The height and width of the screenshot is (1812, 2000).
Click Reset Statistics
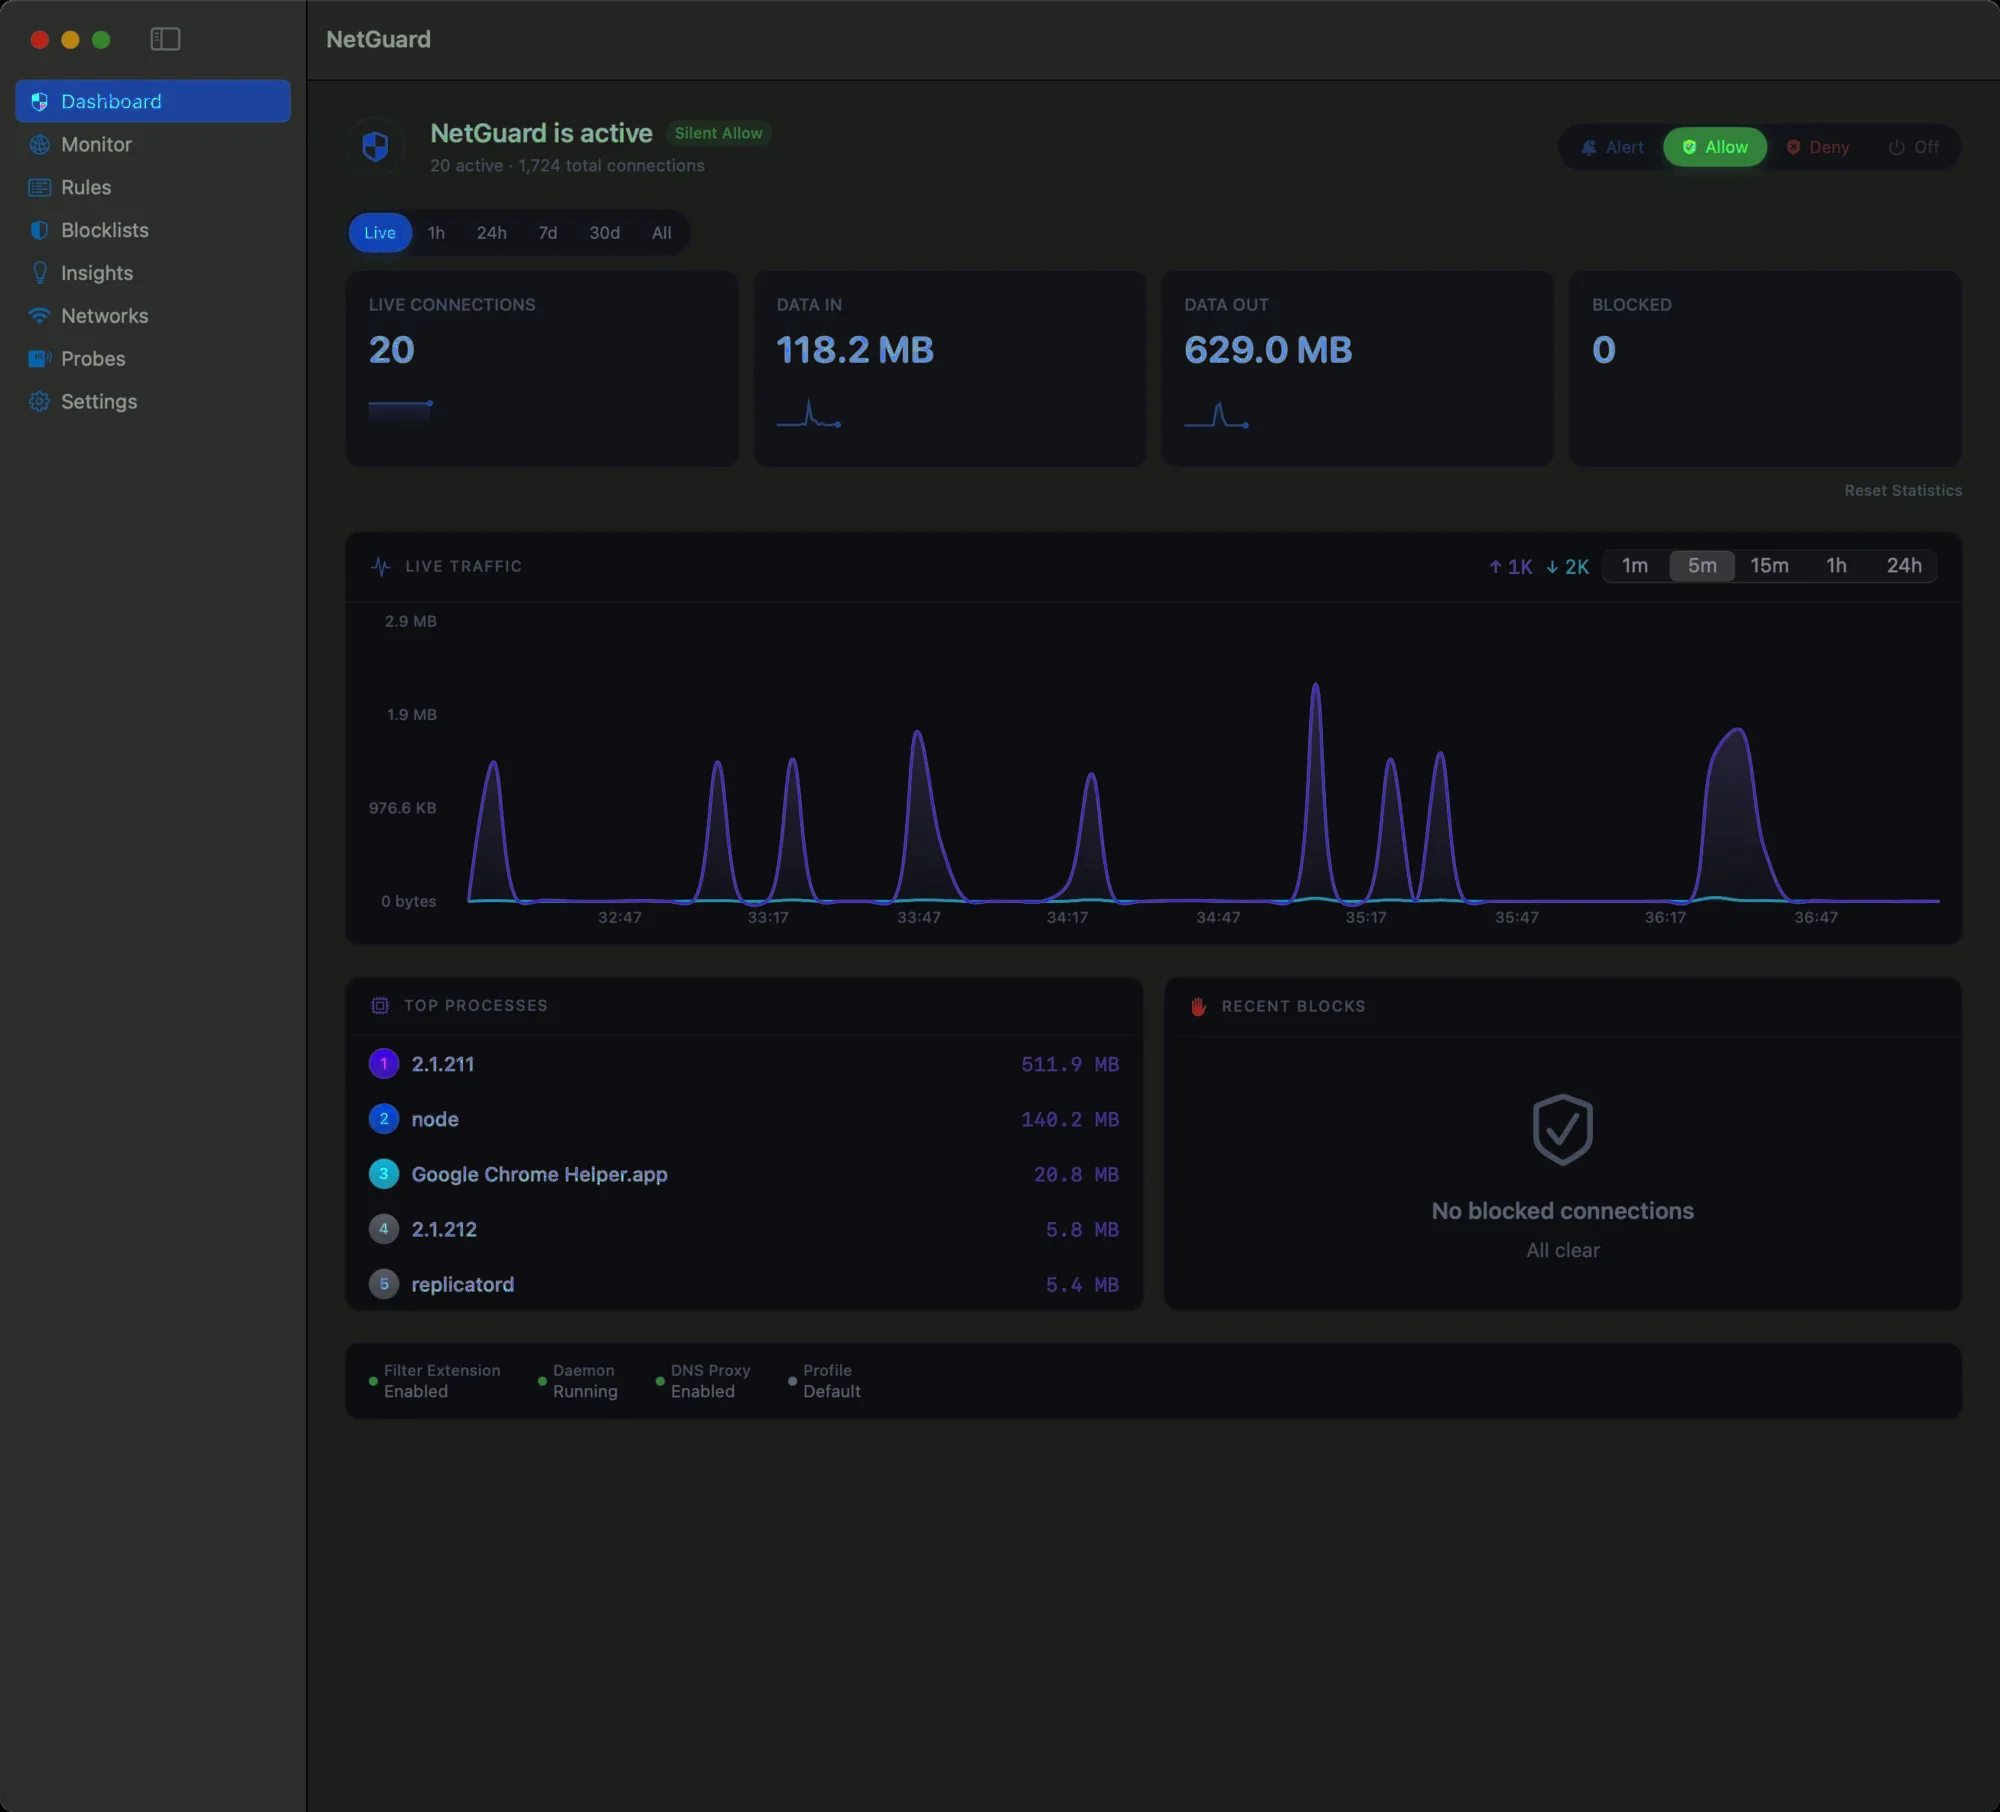(1903, 490)
